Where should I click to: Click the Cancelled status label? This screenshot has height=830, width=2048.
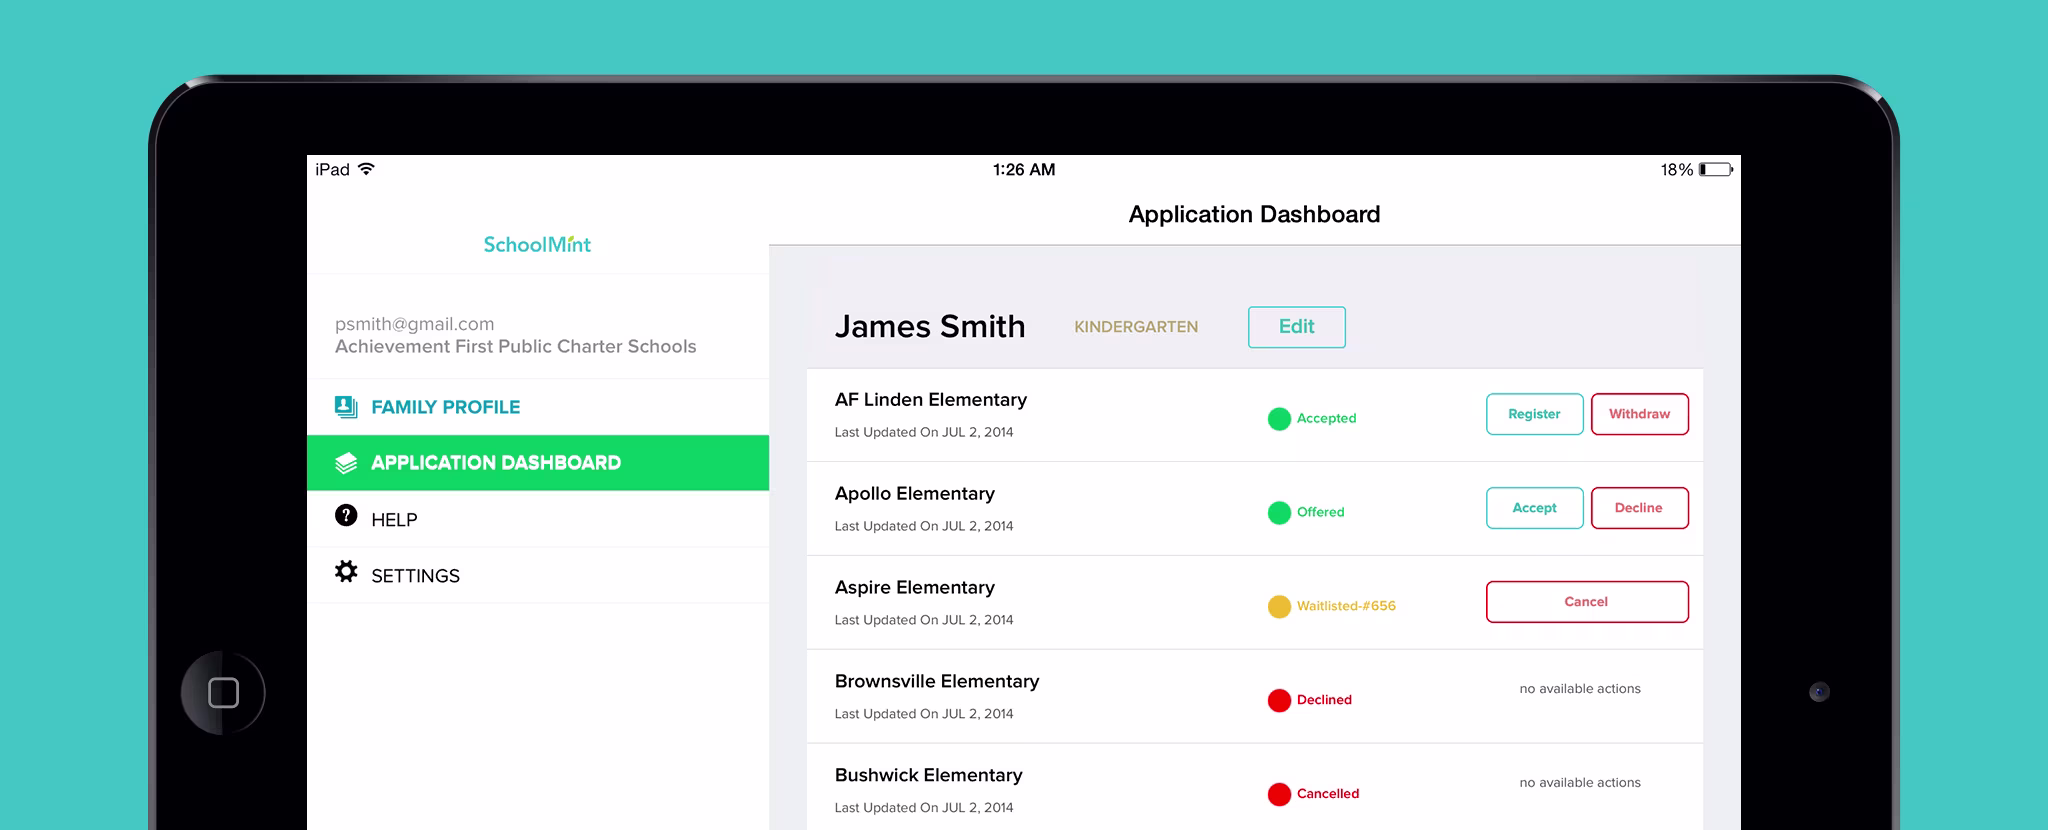pos(1328,794)
